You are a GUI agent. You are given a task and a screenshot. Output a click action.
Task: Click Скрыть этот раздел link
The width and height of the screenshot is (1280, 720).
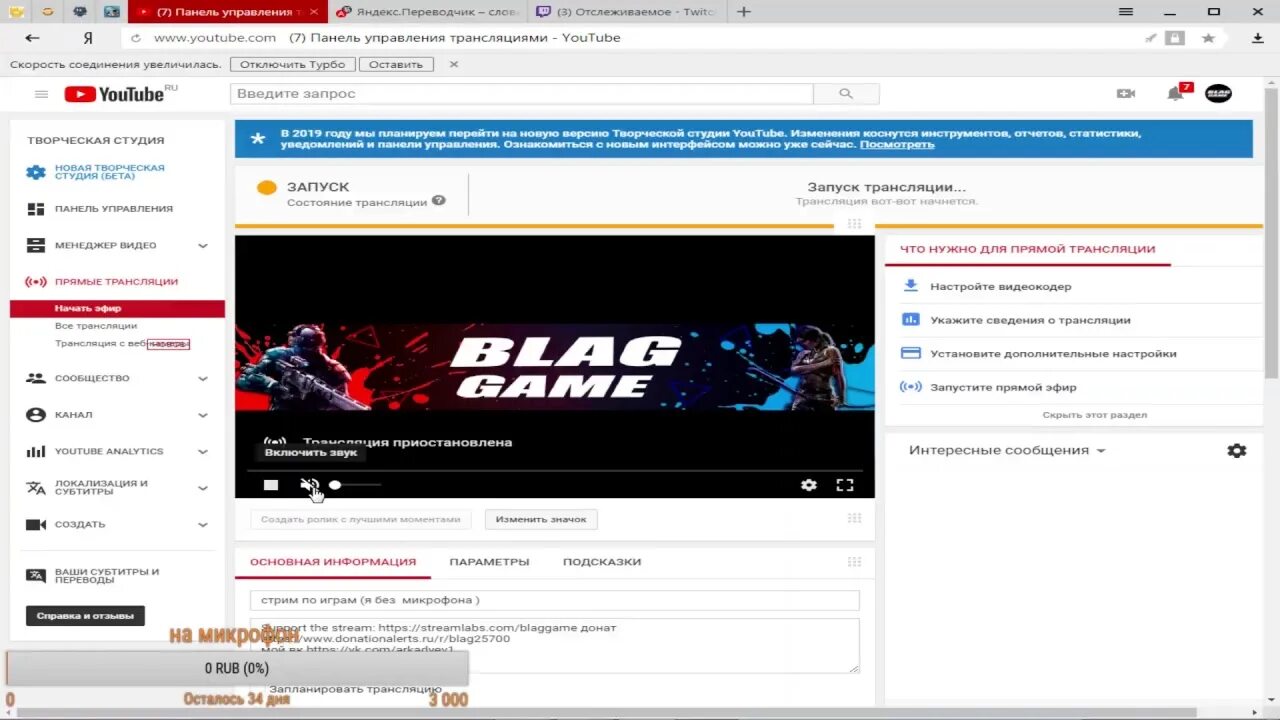1094,415
